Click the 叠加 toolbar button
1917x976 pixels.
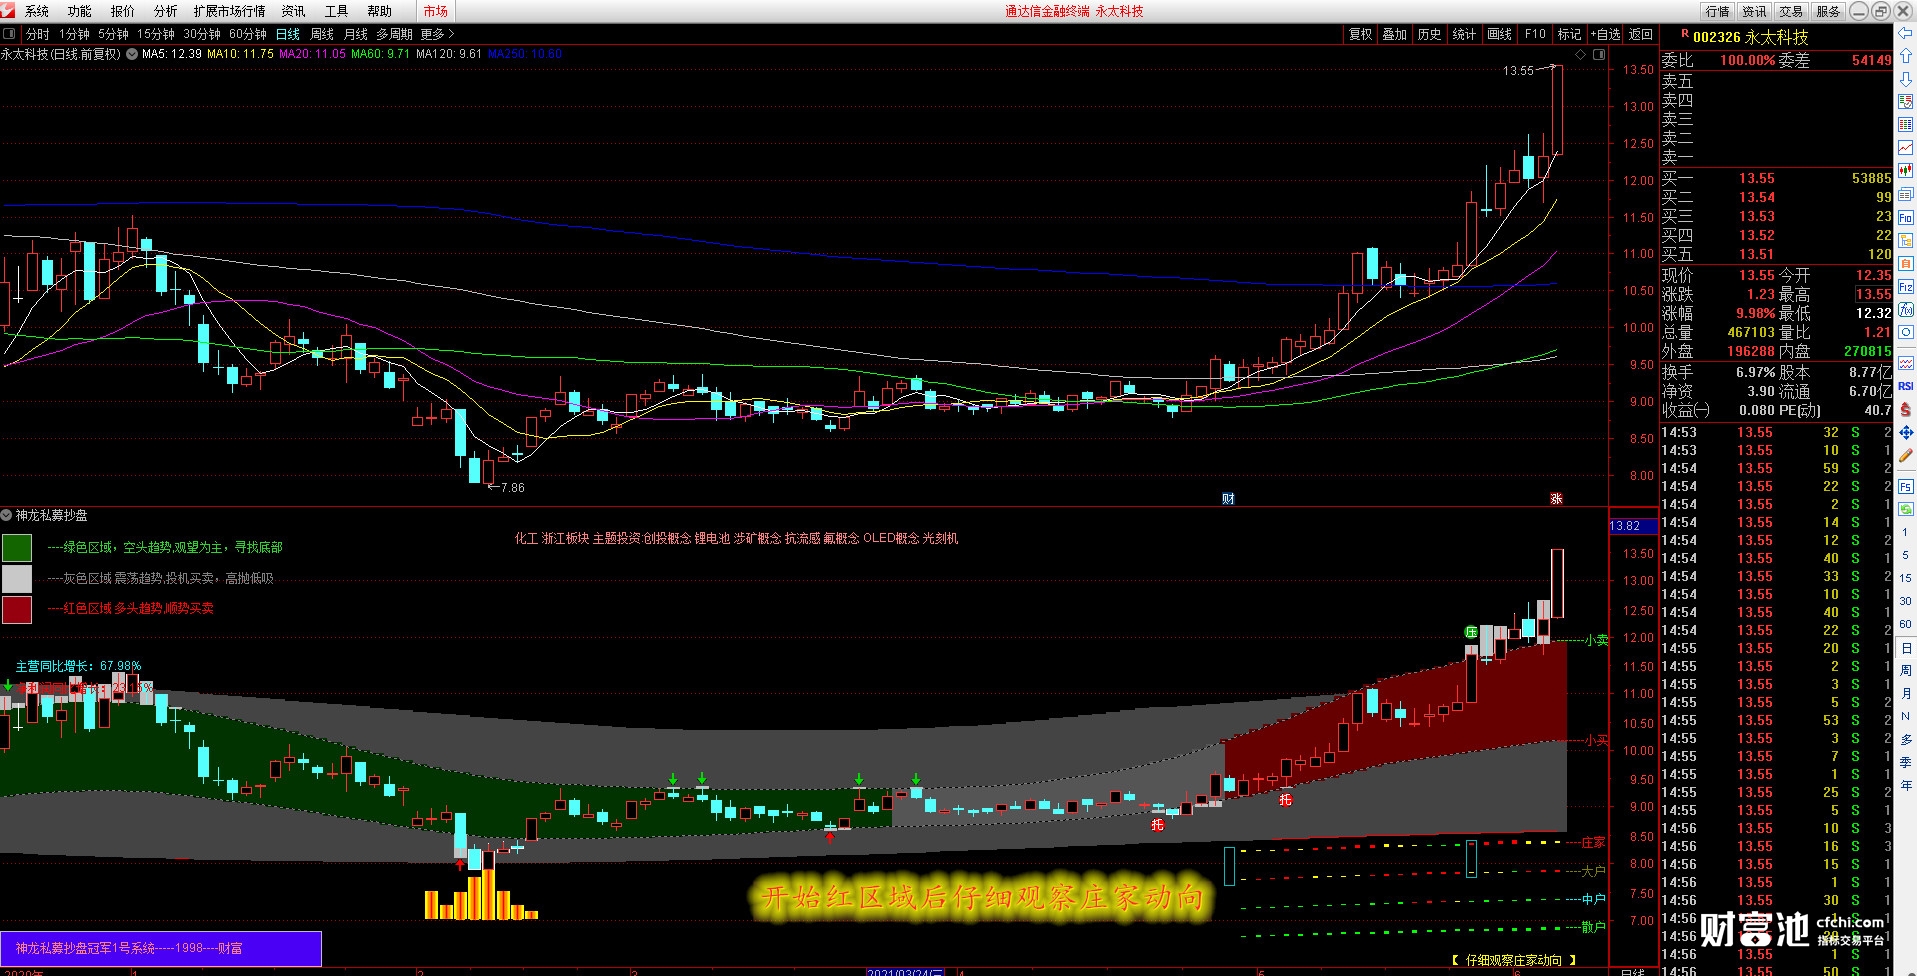[1394, 34]
